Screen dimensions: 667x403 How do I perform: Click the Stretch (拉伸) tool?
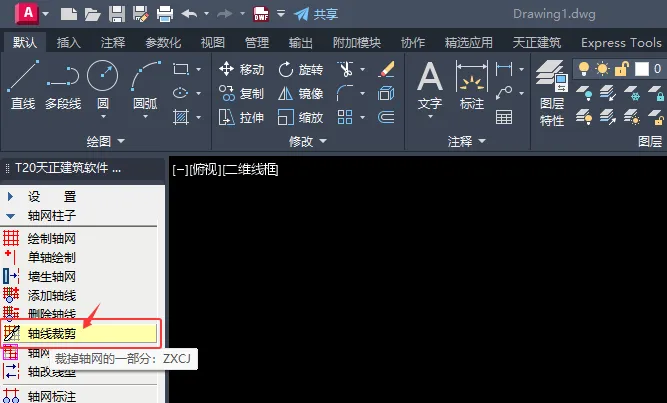[241, 117]
